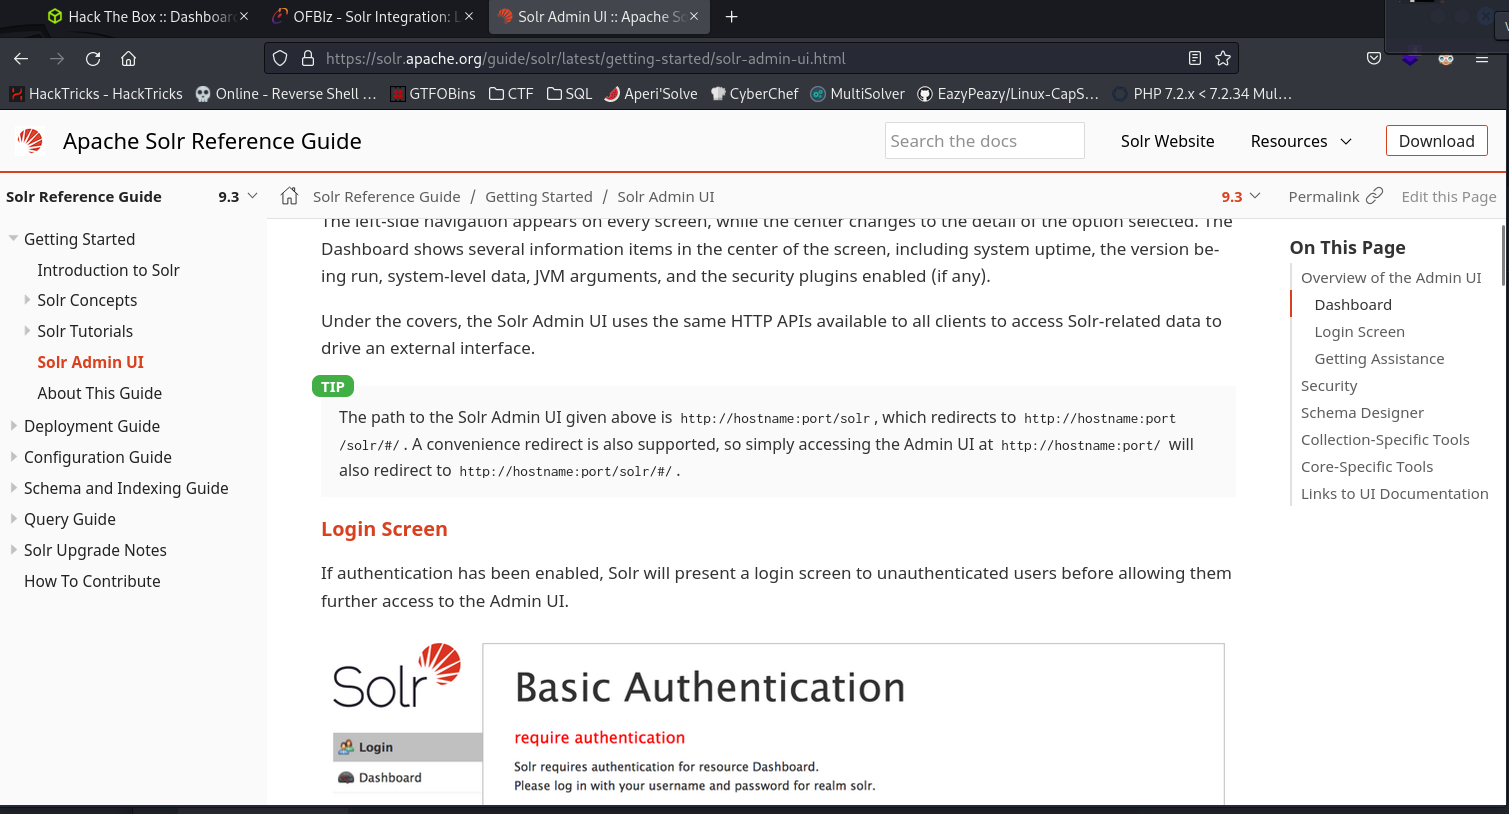The image size is (1509, 814).
Task: Click Getting Started in the breadcrumb
Action: (x=539, y=197)
